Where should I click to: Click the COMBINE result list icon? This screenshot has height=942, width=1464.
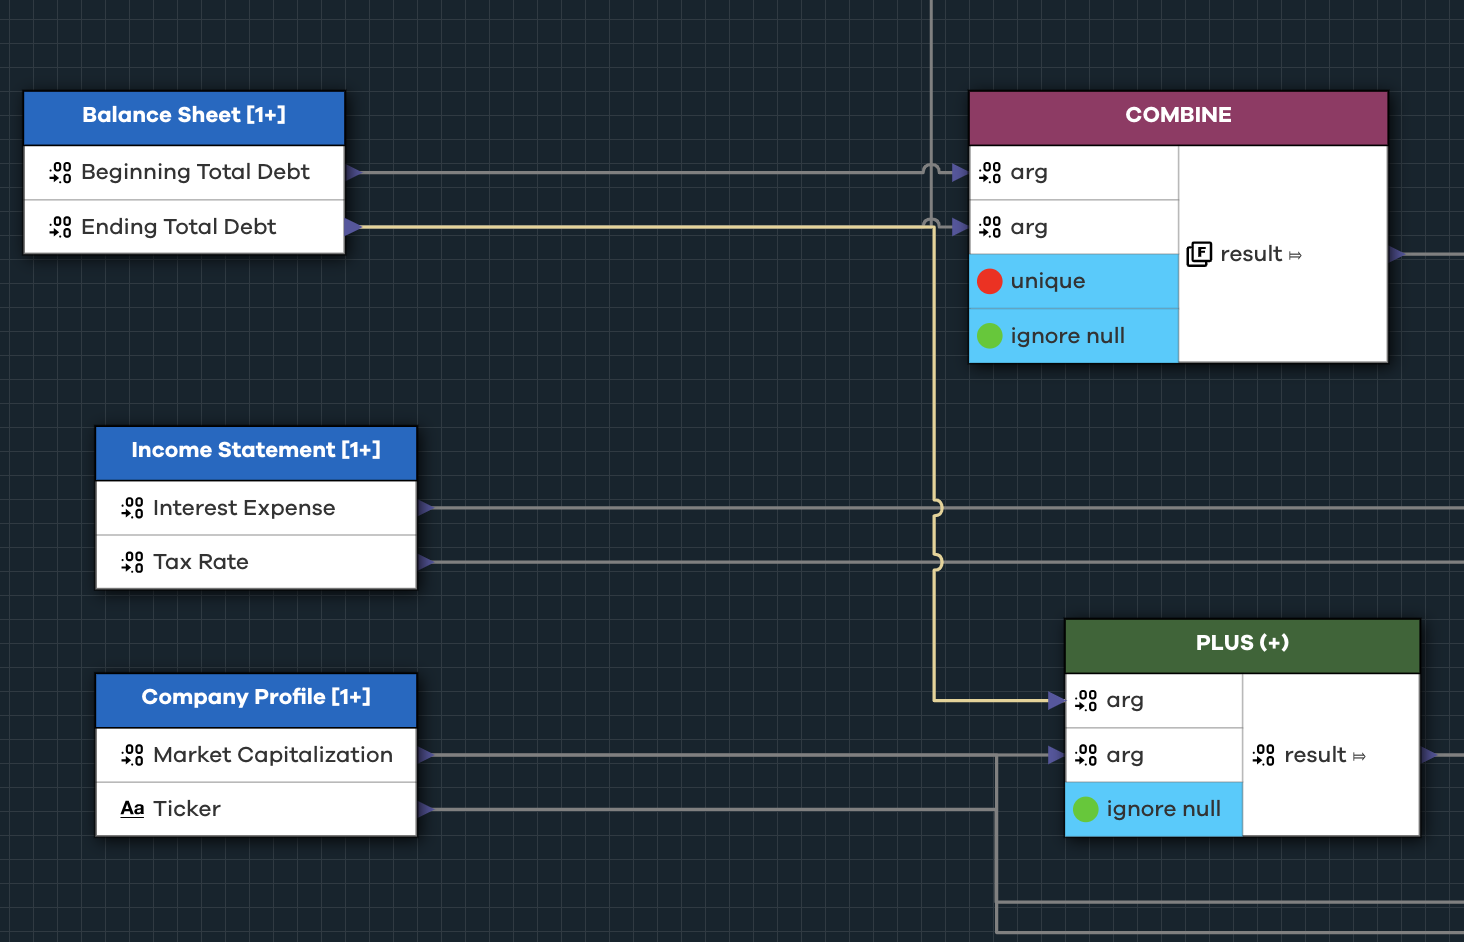[x=1199, y=254]
